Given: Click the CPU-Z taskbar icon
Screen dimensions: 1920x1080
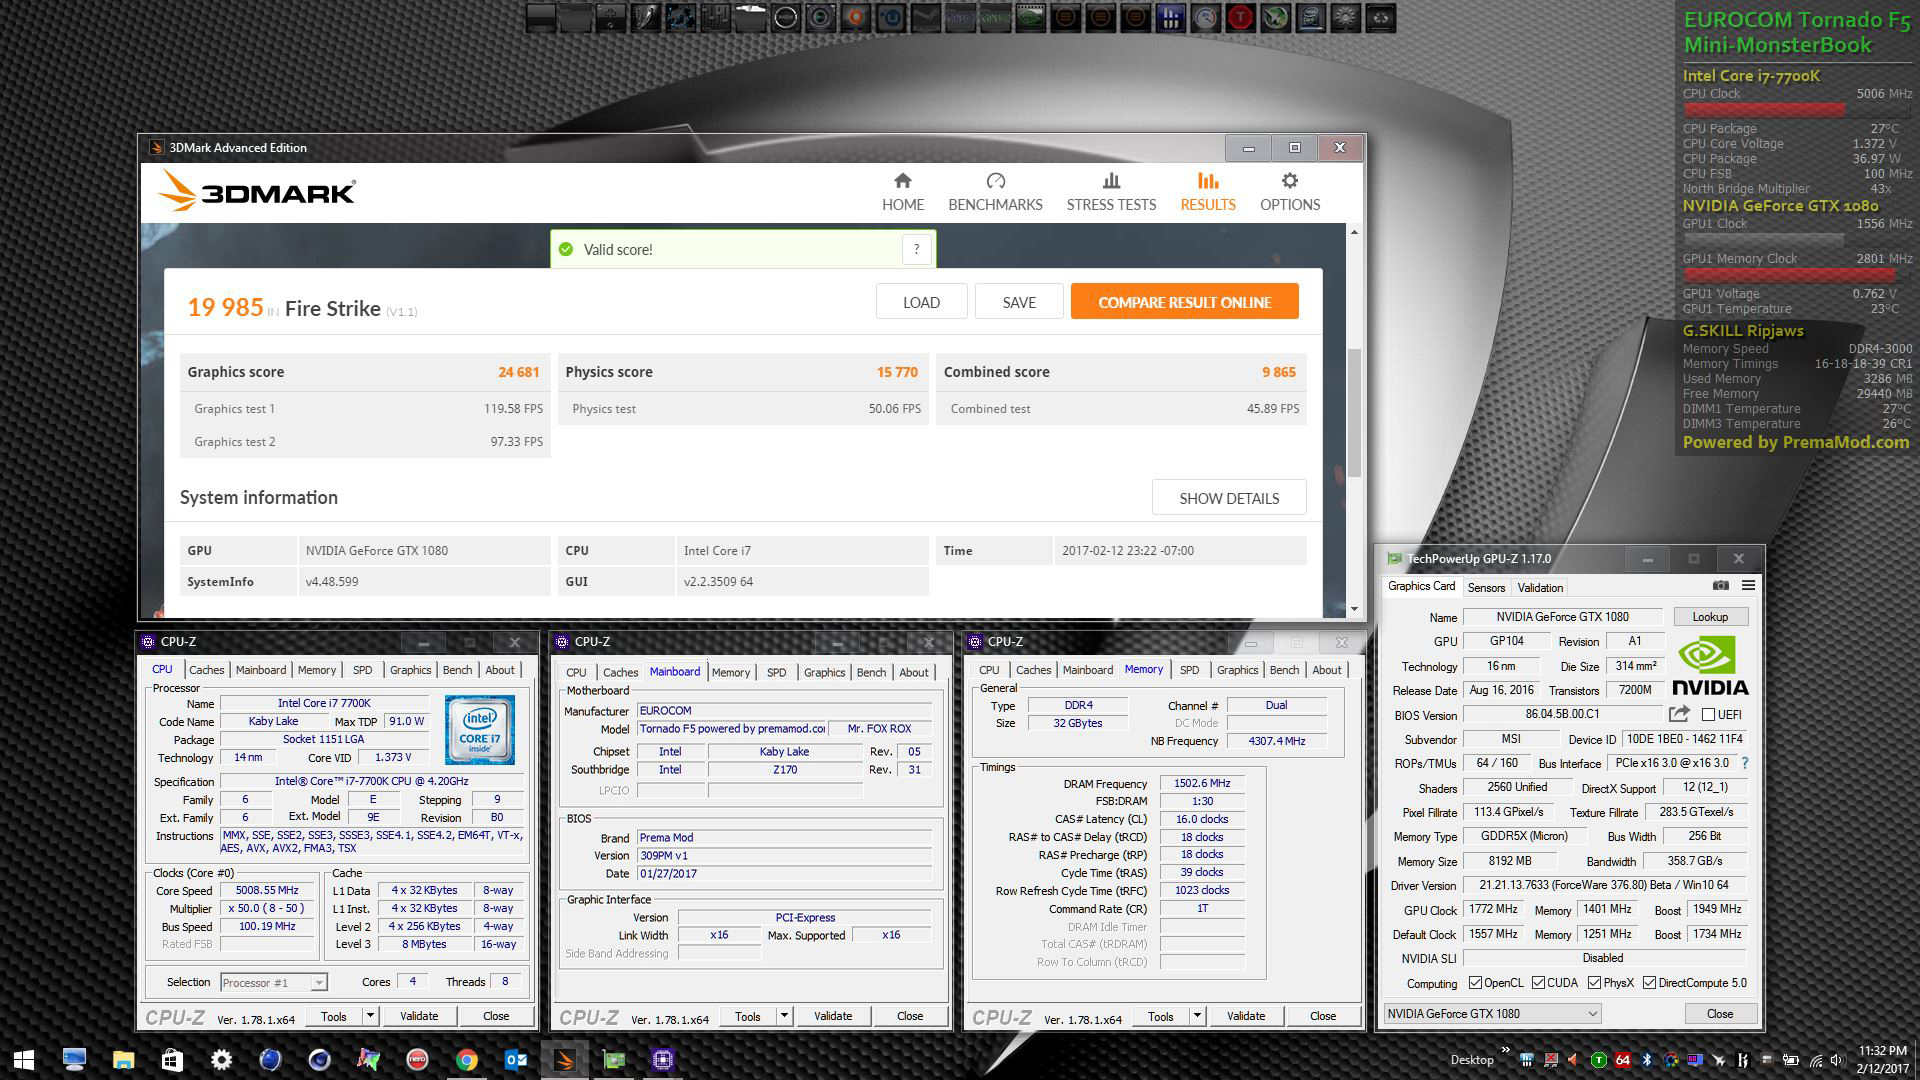Looking at the screenshot, I should click(x=662, y=1059).
